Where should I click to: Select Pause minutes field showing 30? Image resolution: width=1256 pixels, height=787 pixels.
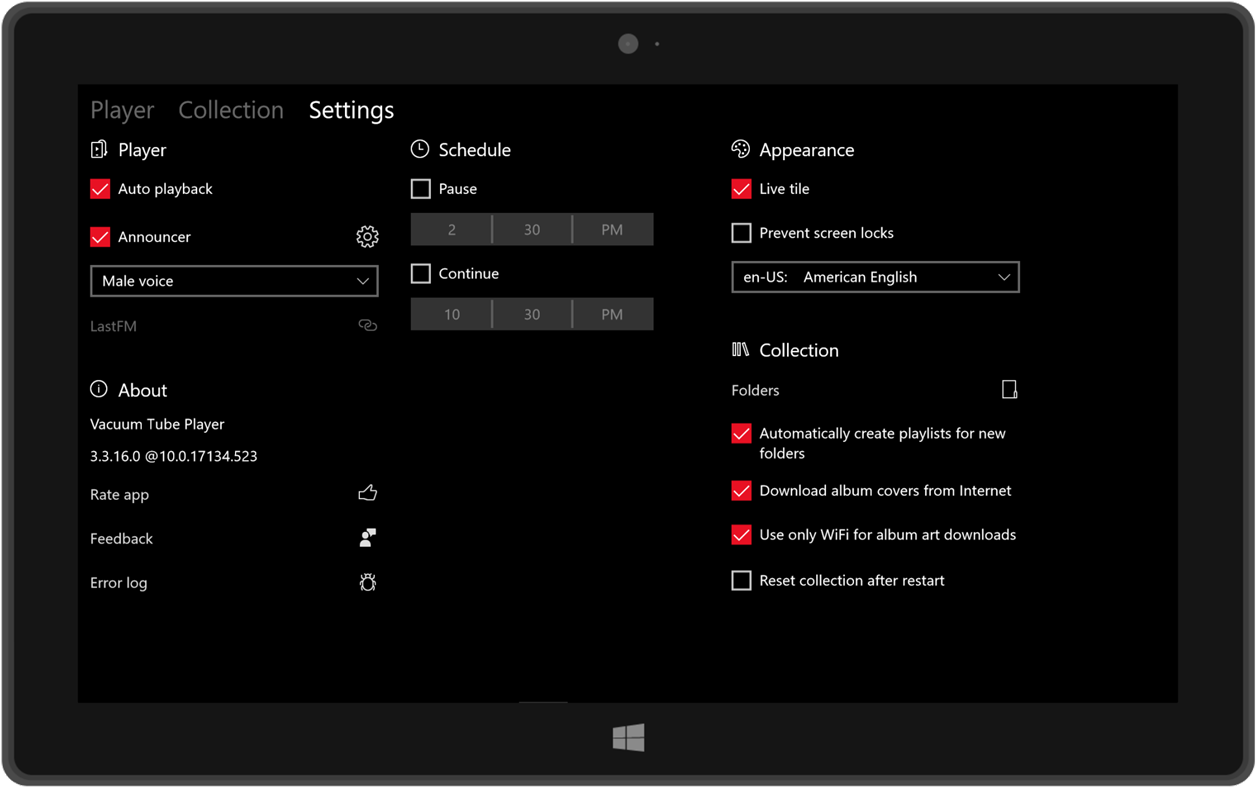(x=532, y=230)
